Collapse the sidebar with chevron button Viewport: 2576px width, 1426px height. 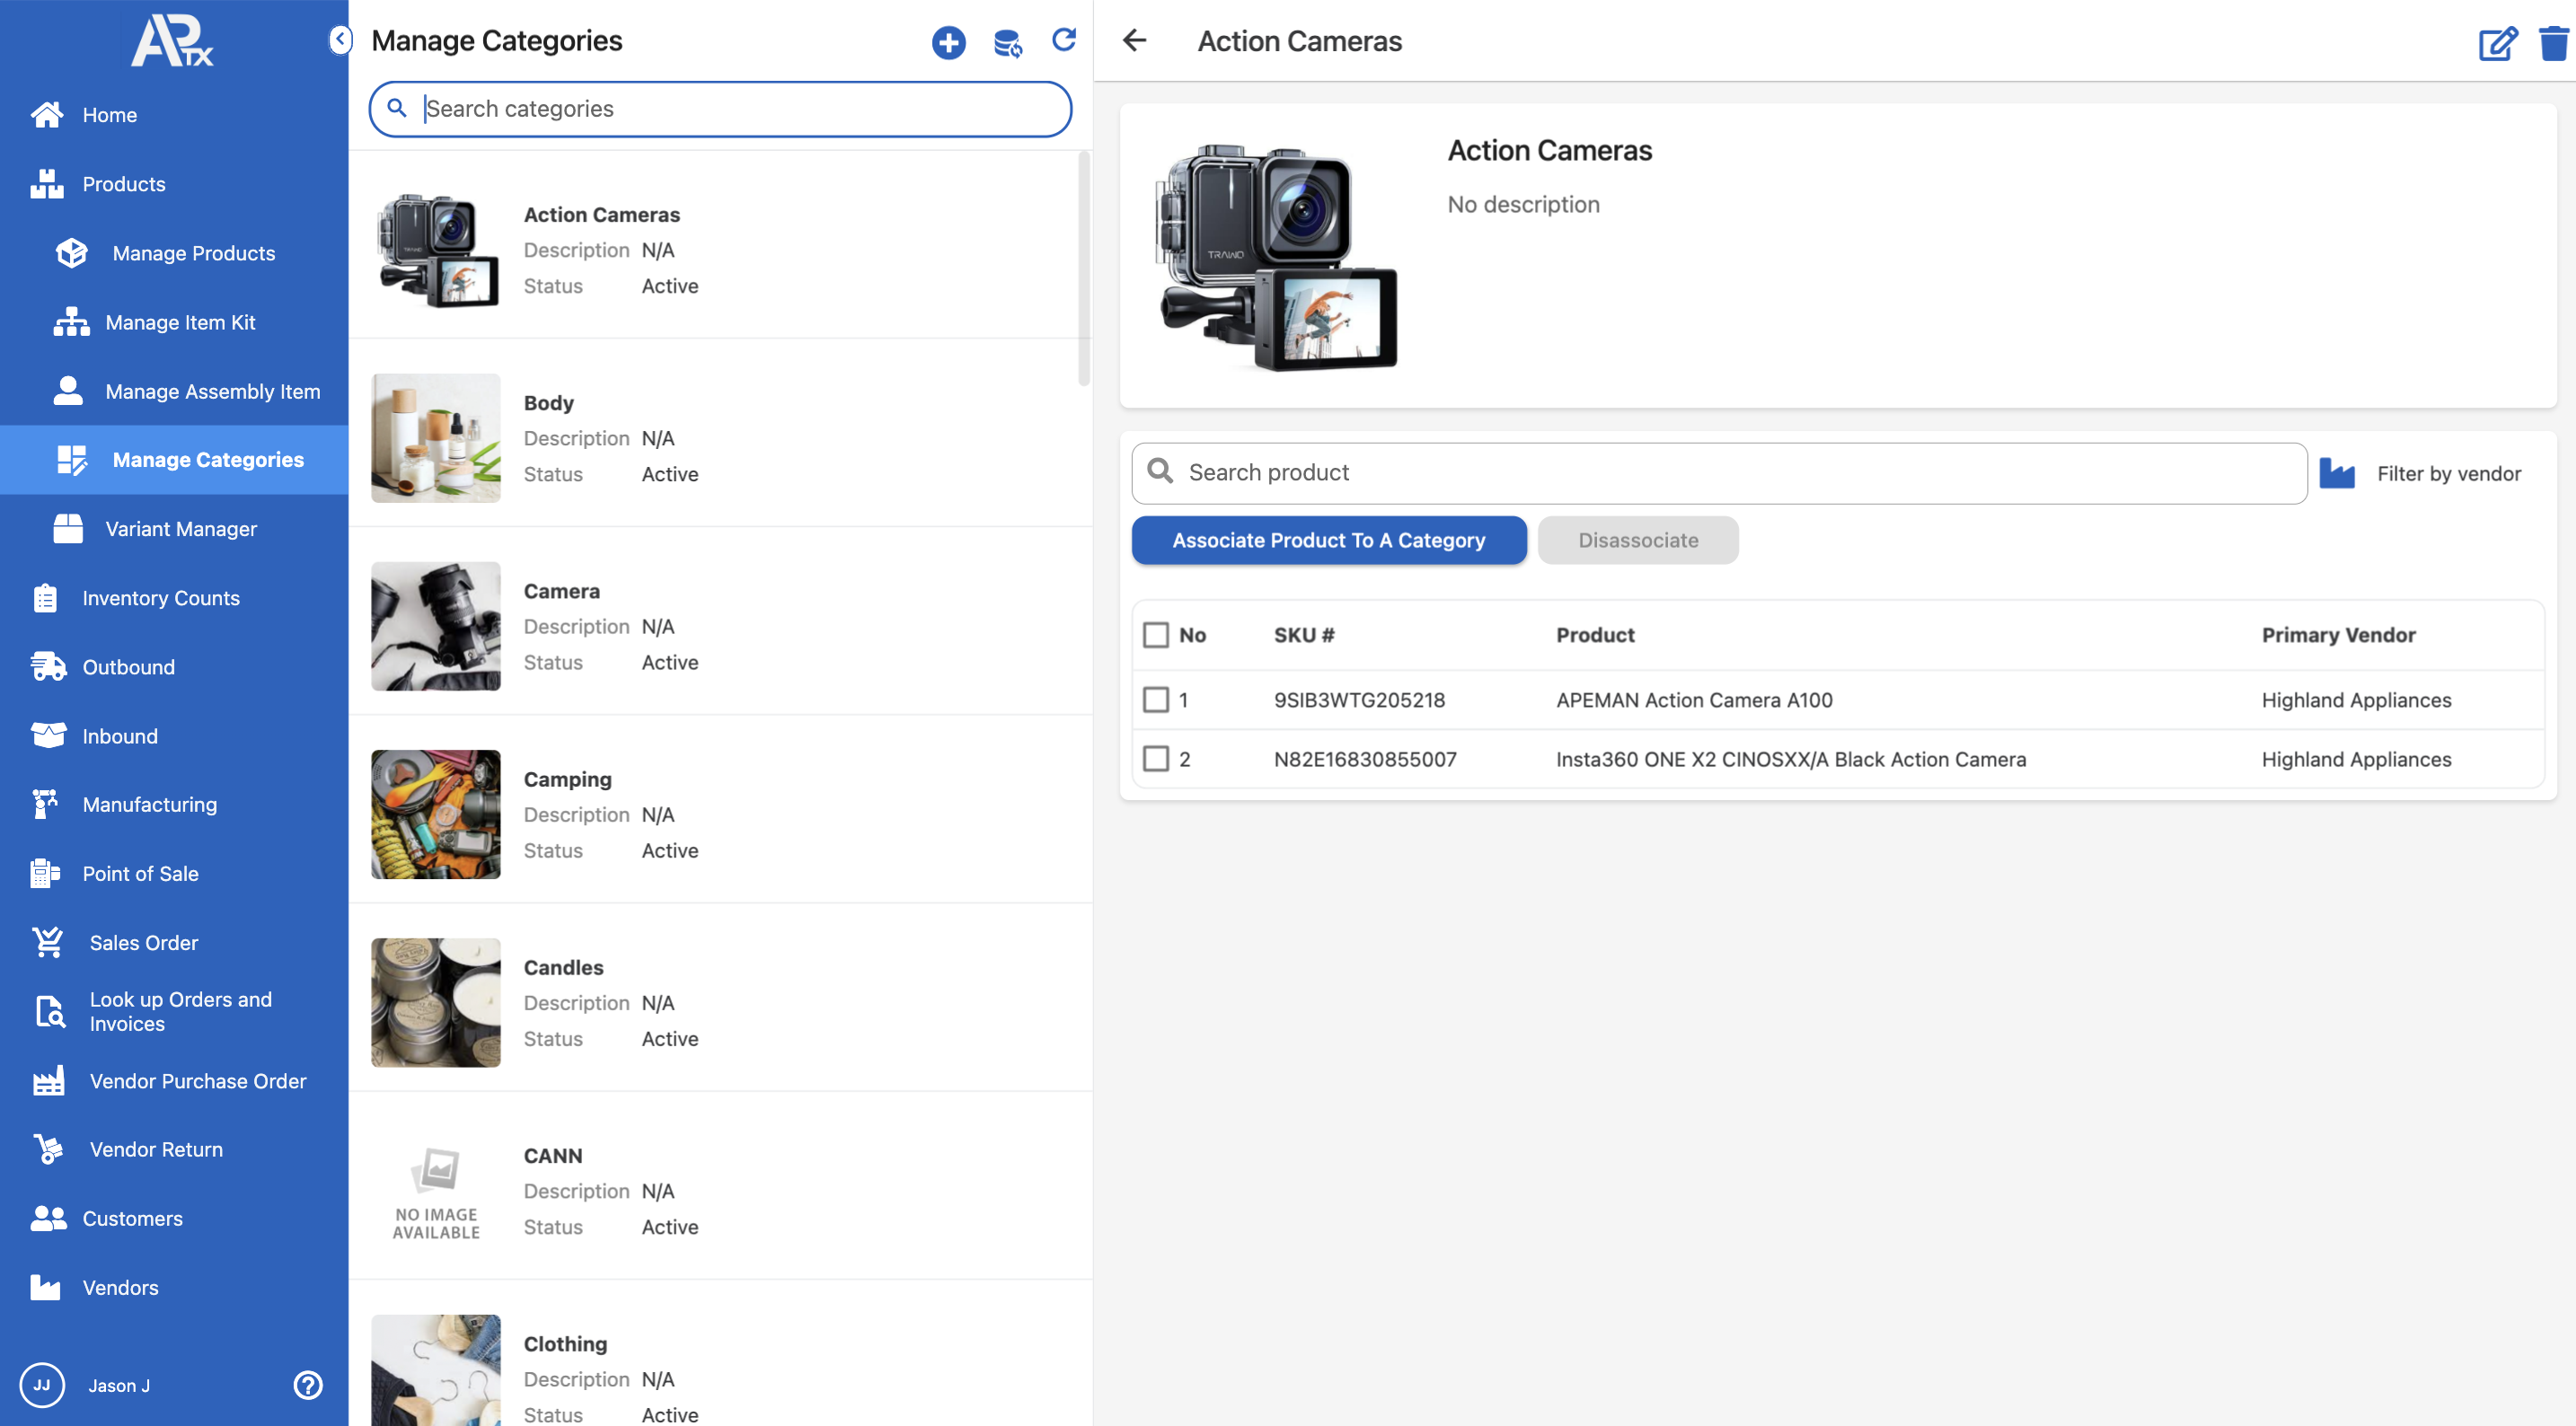click(340, 40)
